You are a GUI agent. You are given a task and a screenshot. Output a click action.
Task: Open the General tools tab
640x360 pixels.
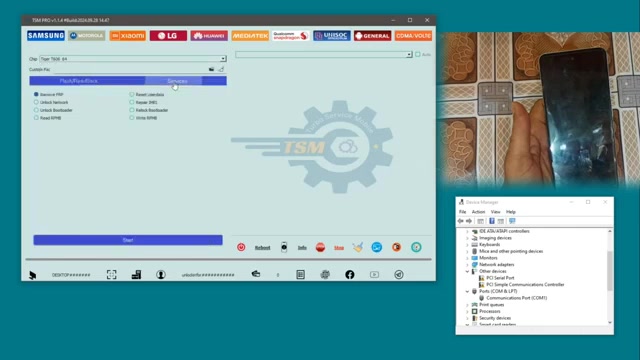click(x=372, y=36)
